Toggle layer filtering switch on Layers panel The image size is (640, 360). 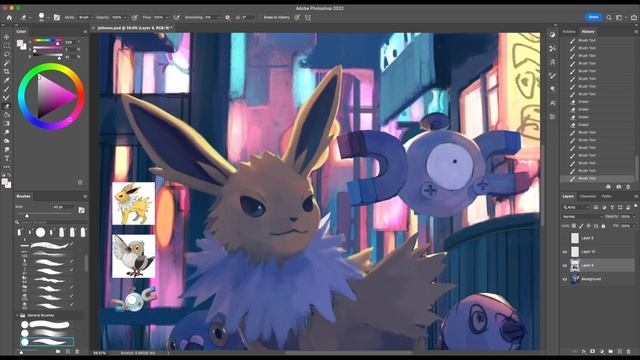636,206
